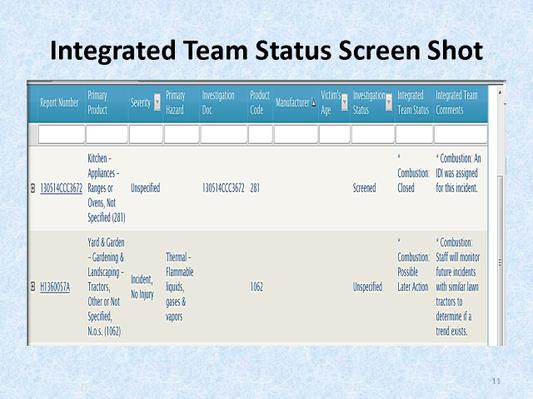Click the Product Code filter input
Screen dimensions: 533x399
[x=260, y=134]
